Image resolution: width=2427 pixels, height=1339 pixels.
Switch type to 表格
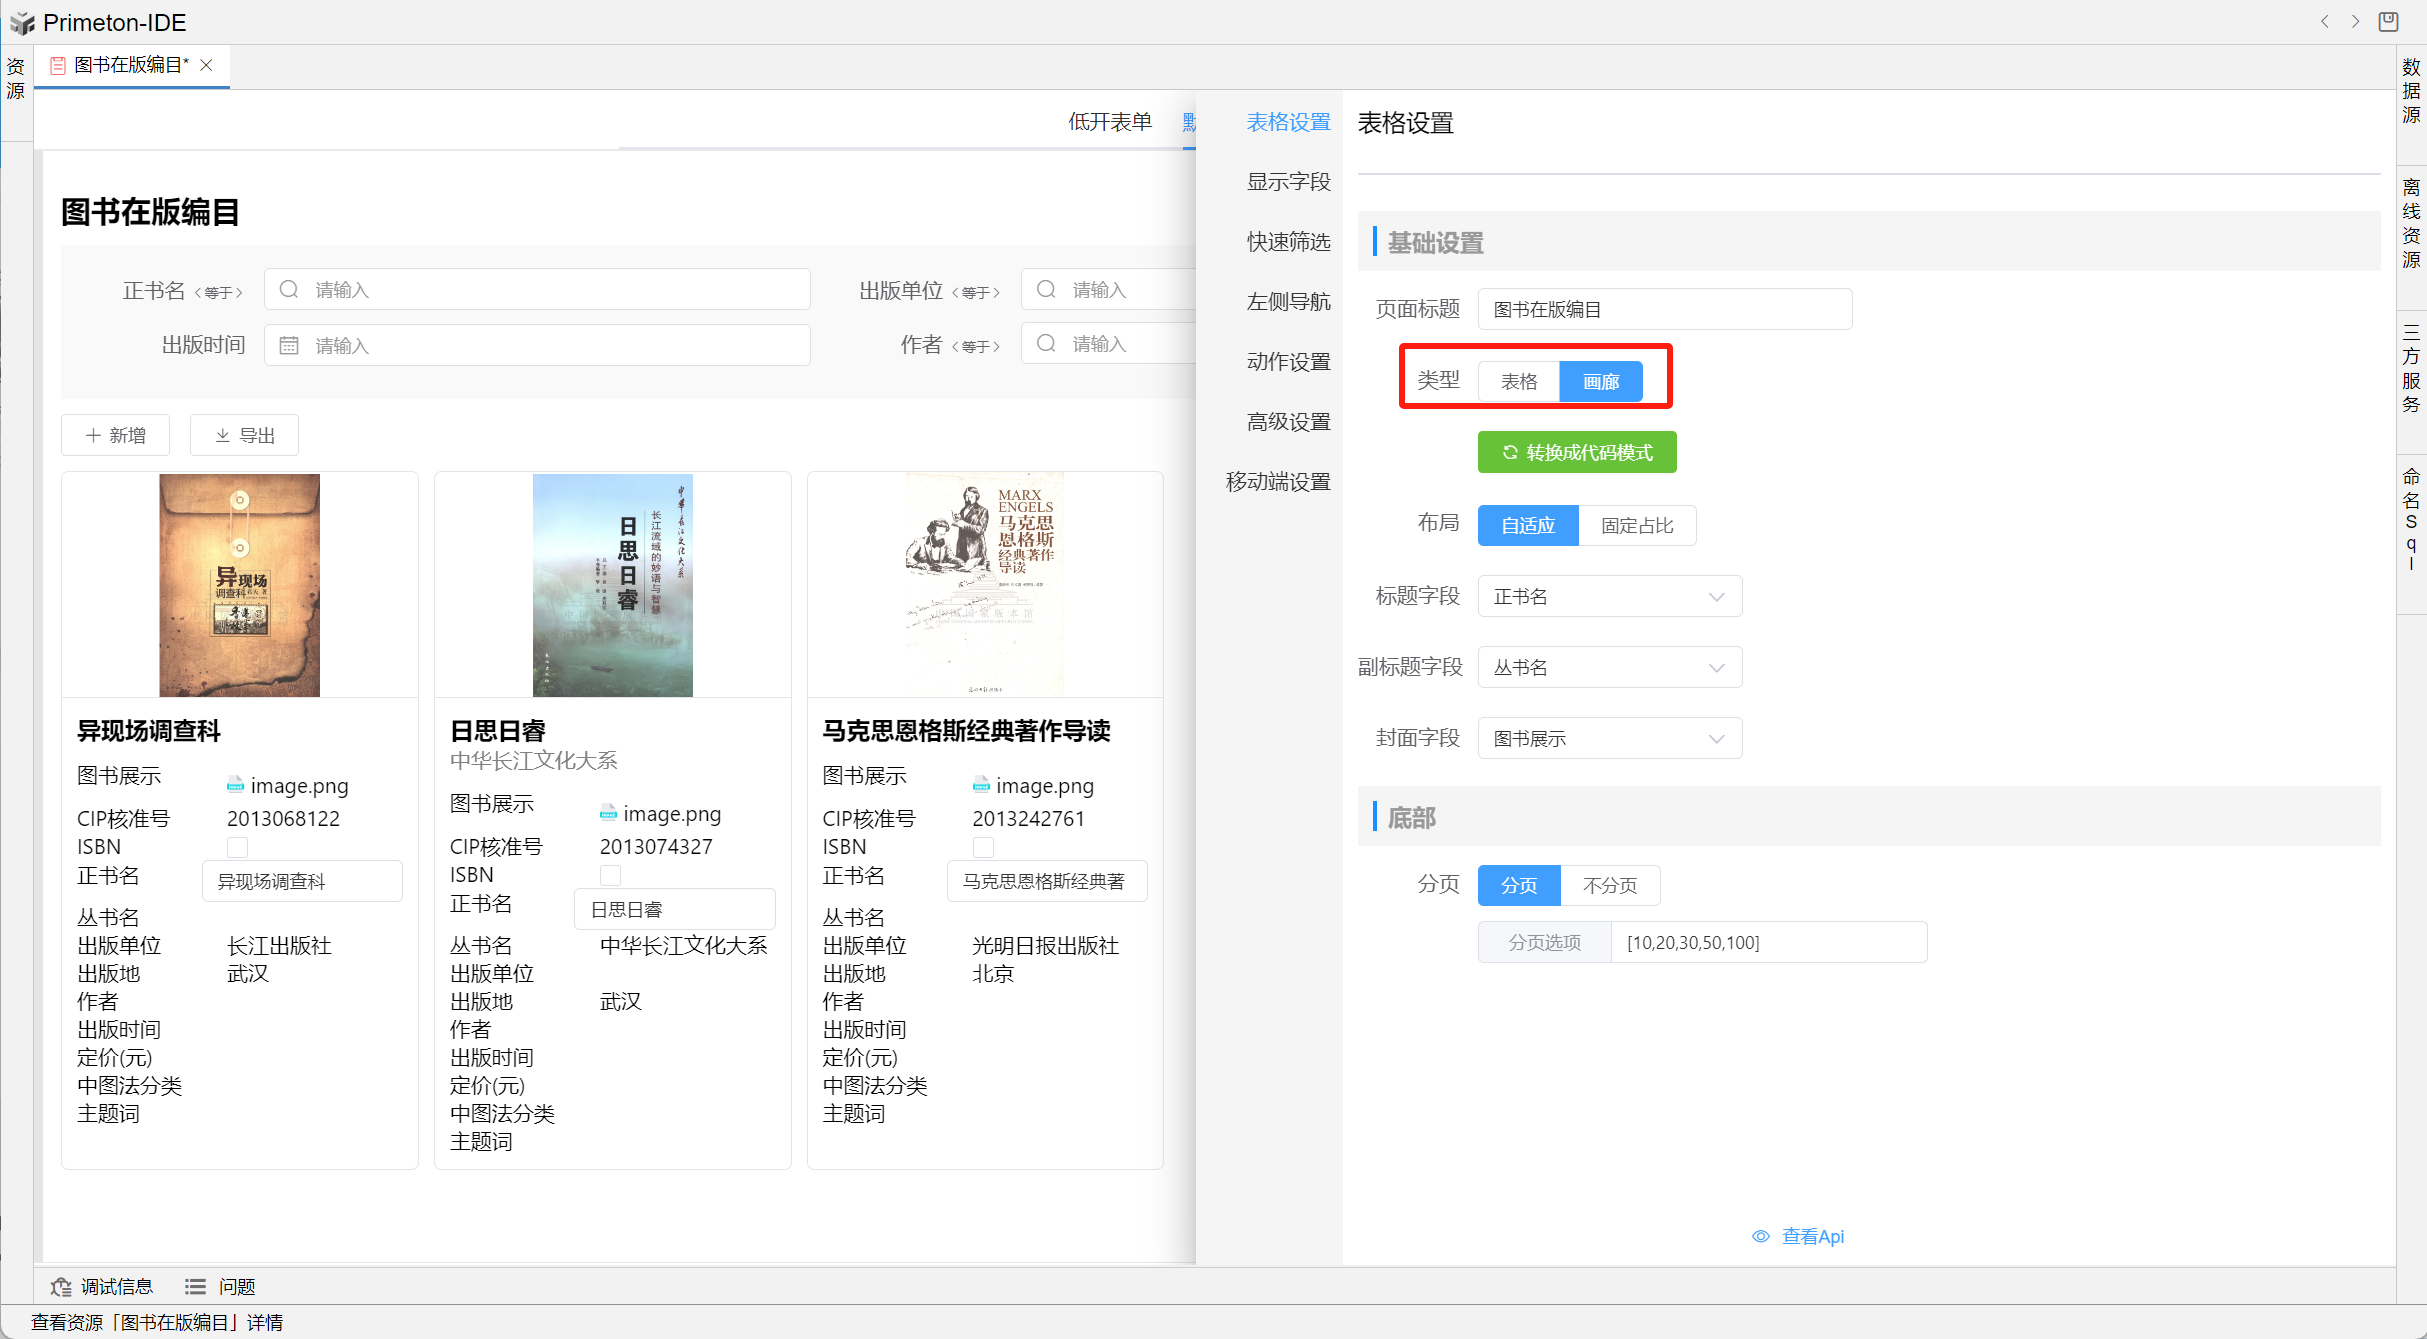[1519, 382]
